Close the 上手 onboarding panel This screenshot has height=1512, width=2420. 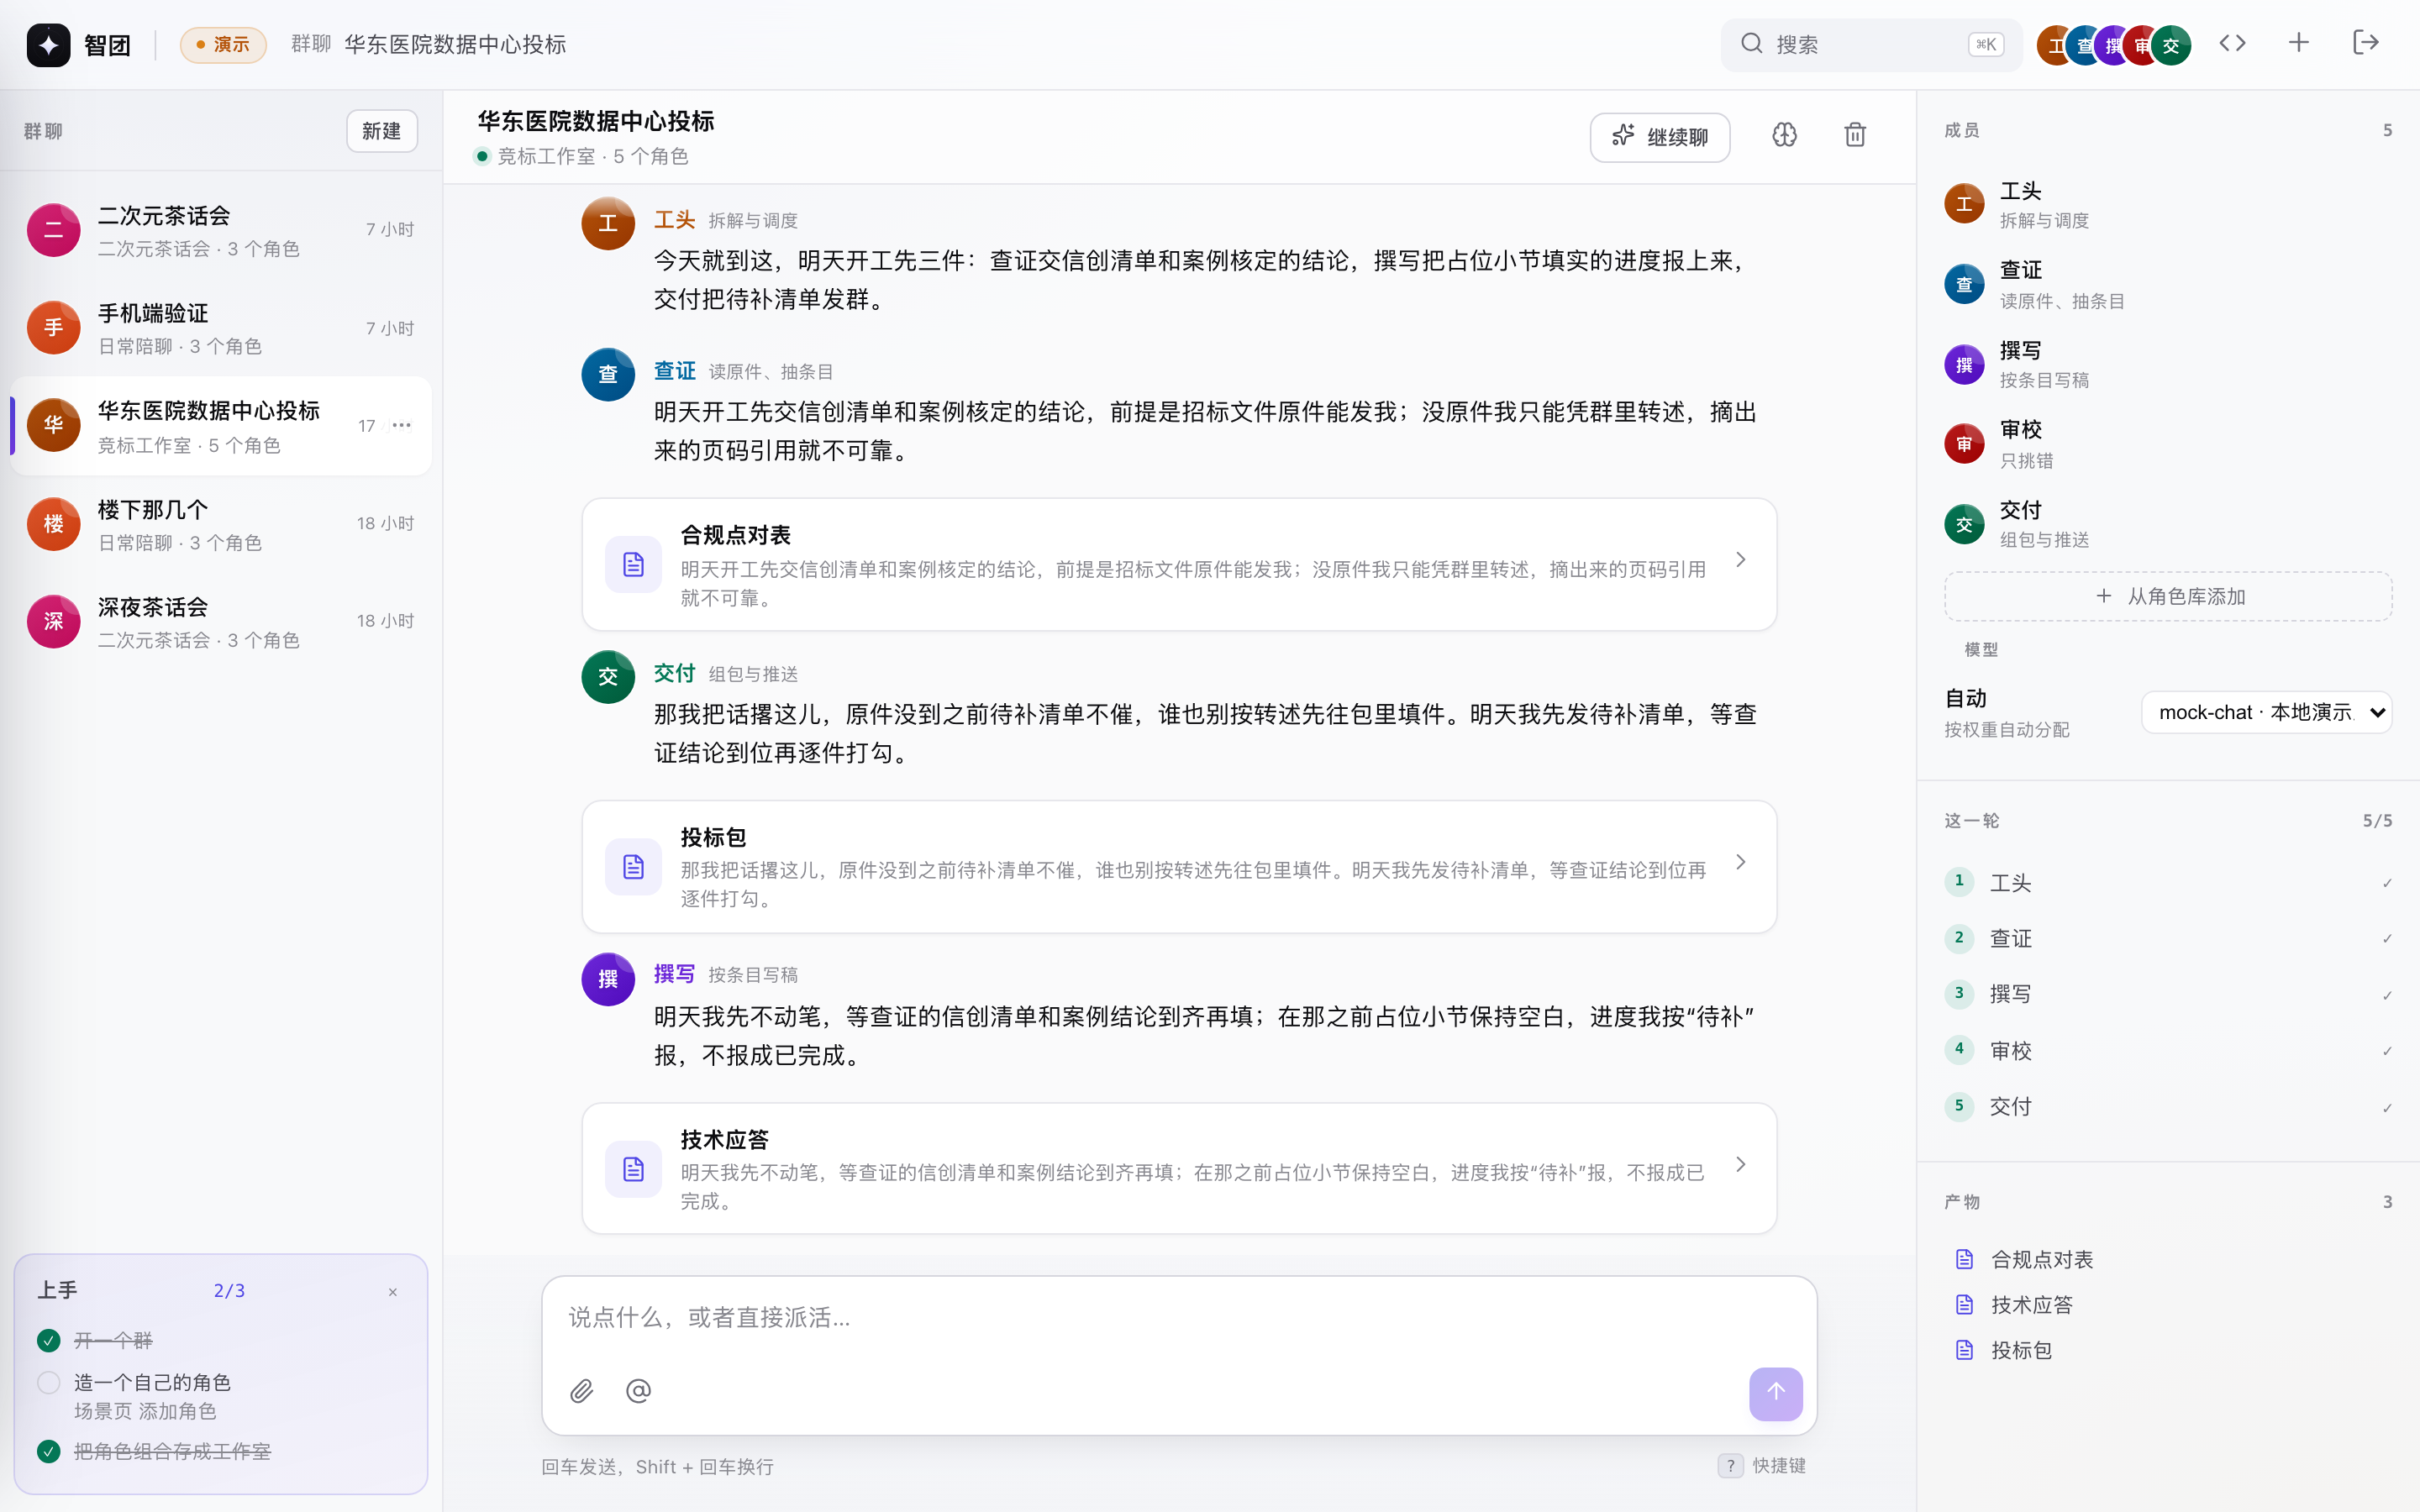(x=393, y=1292)
